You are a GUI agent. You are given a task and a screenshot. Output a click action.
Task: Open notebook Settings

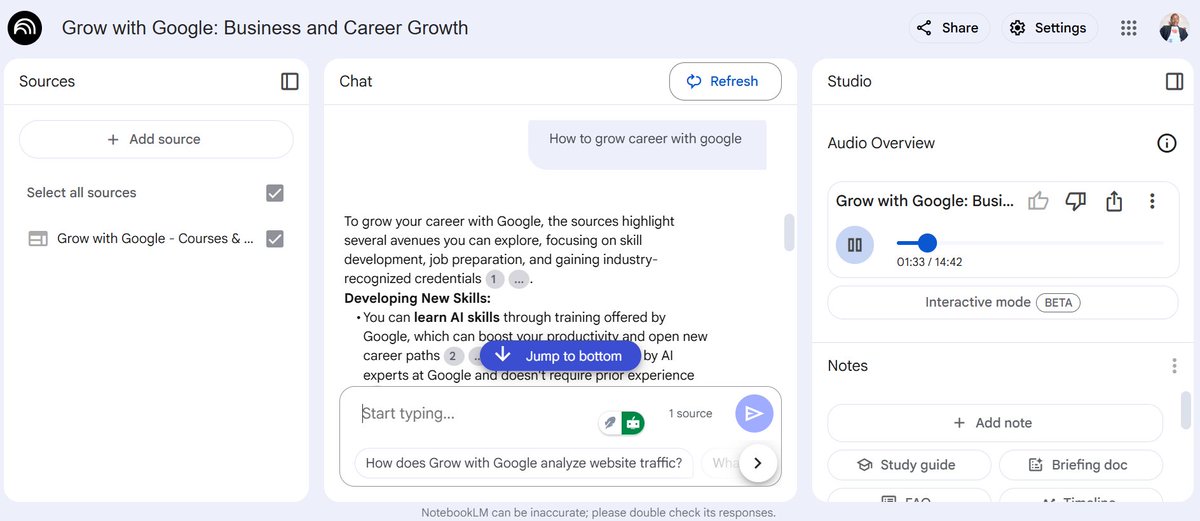tap(1049, 28)
